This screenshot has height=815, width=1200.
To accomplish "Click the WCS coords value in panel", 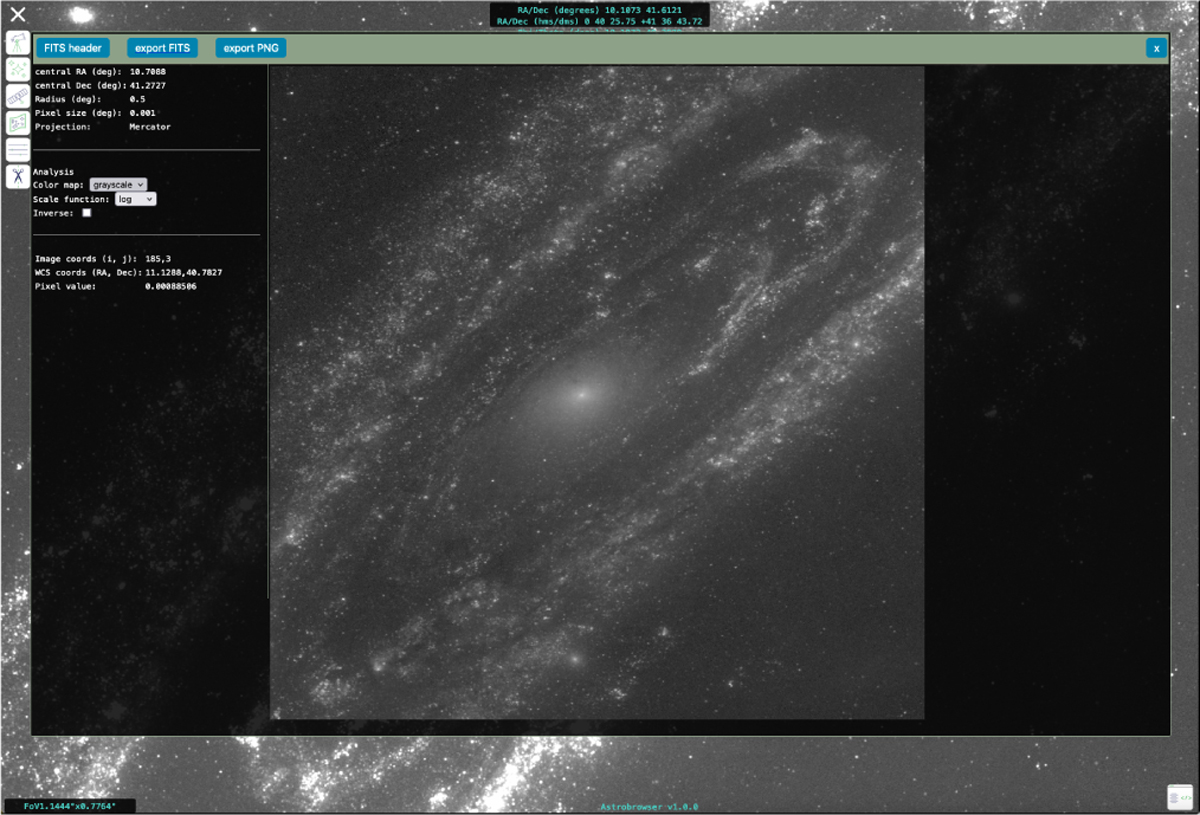I will click(184, 272).
